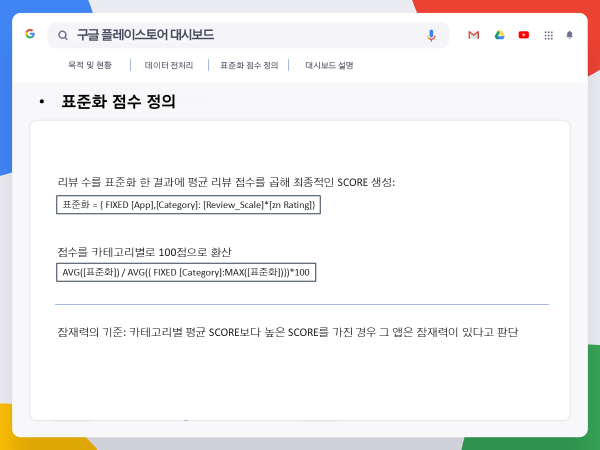Click the sentence ending in SCORE 생성:
Image resolution: width=600 pixels, height=450 pixels.
pyautogui.click(x=226, y=182)
